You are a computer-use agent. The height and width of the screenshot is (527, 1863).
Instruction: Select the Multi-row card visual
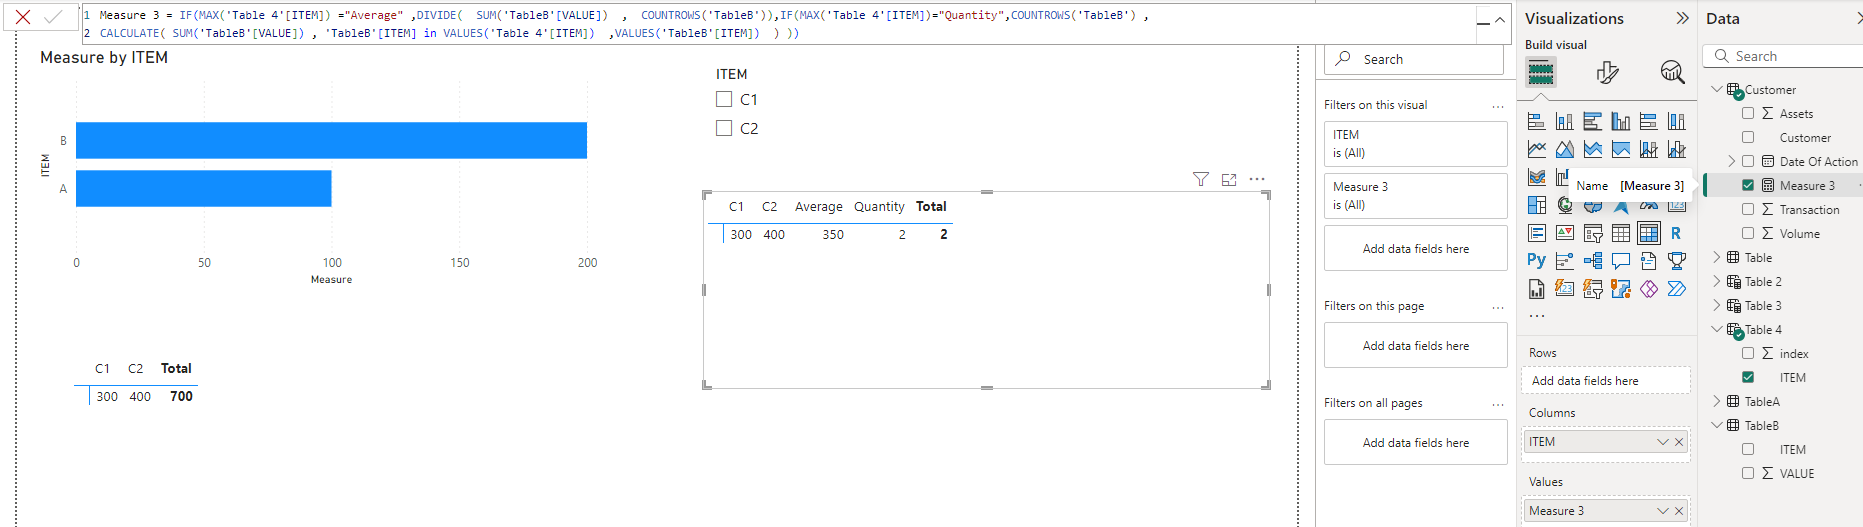[x=1537, y=233]
